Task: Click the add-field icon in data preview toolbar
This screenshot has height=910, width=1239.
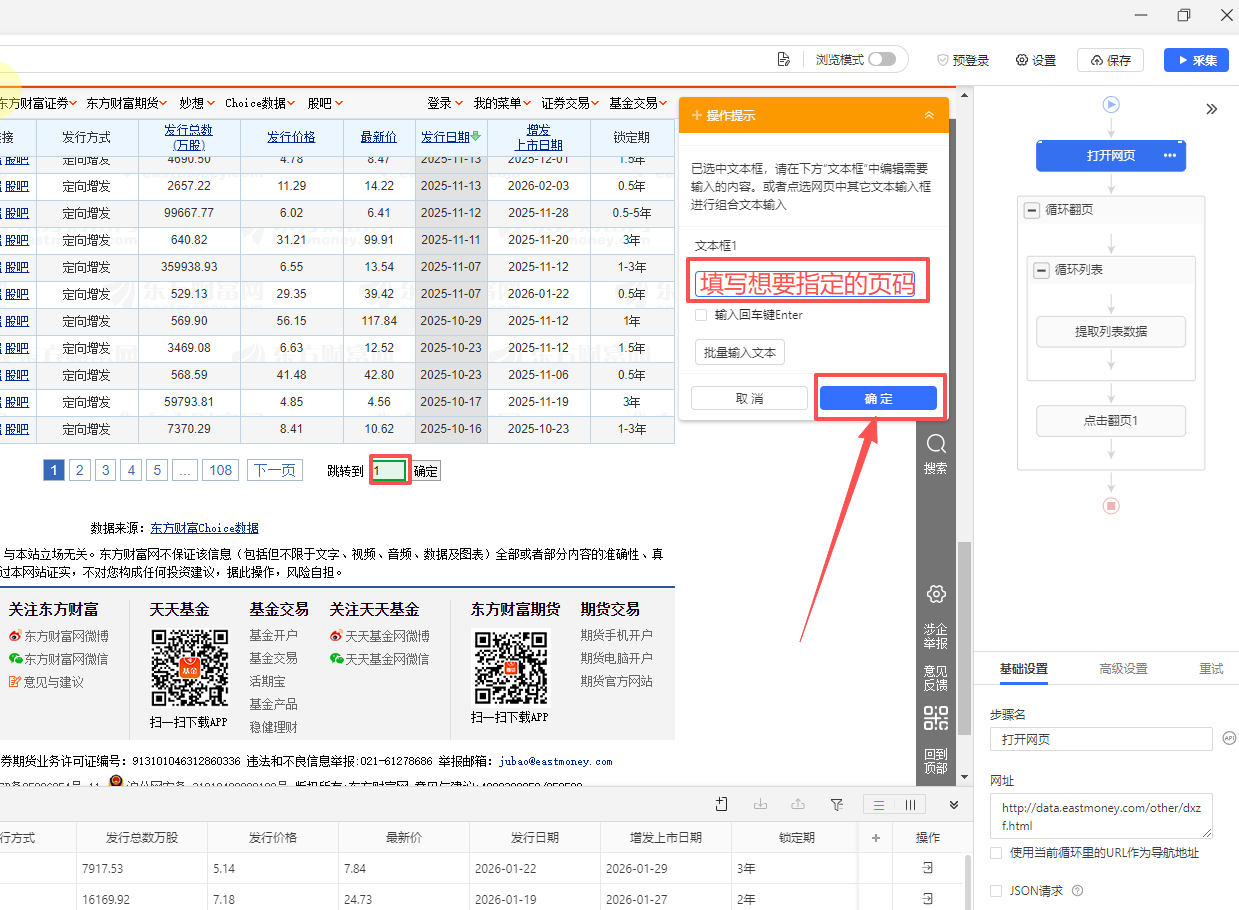Action: 722,804
